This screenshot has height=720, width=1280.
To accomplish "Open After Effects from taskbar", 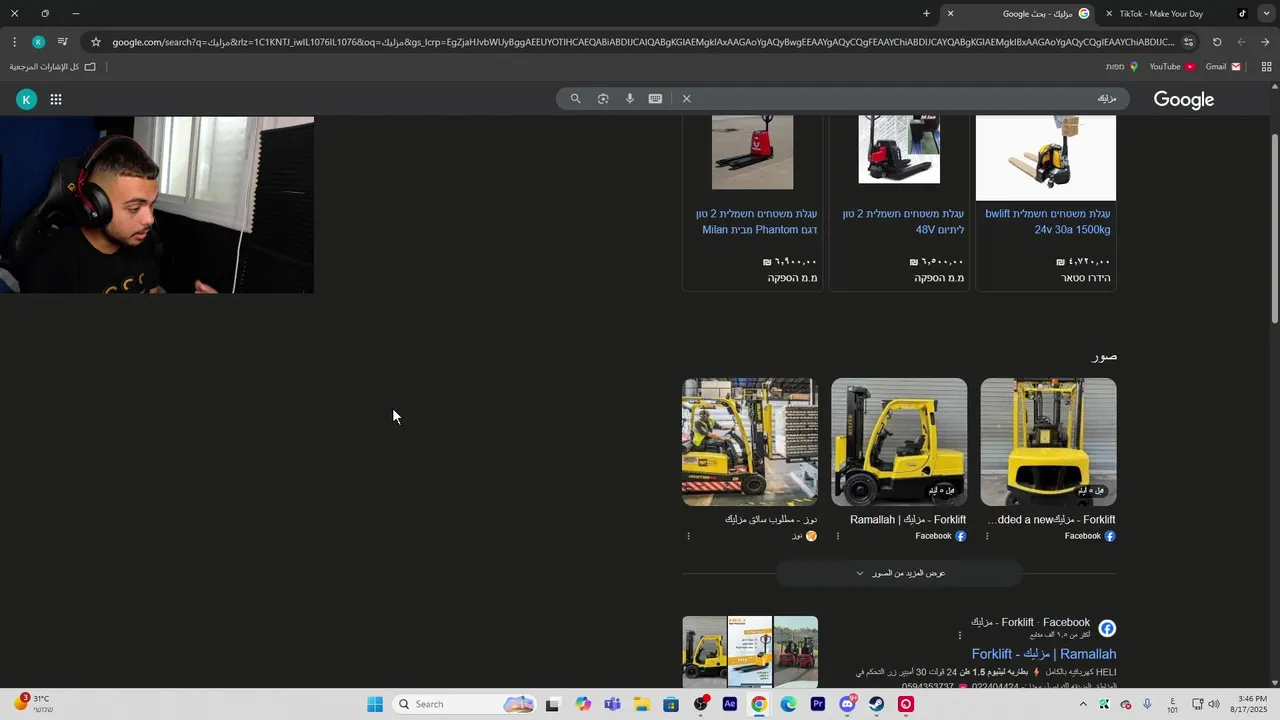I will point(730,704).
